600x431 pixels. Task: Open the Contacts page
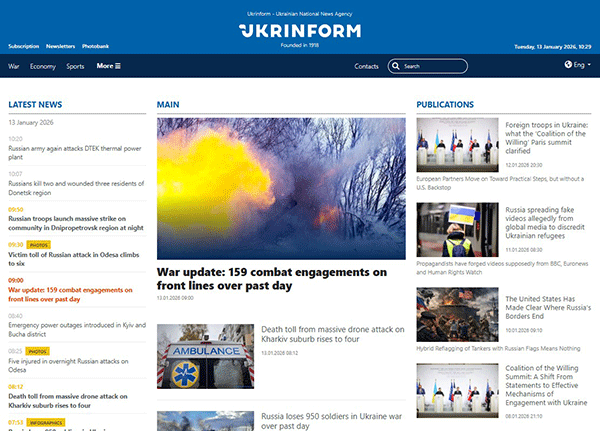coord(366,66)
